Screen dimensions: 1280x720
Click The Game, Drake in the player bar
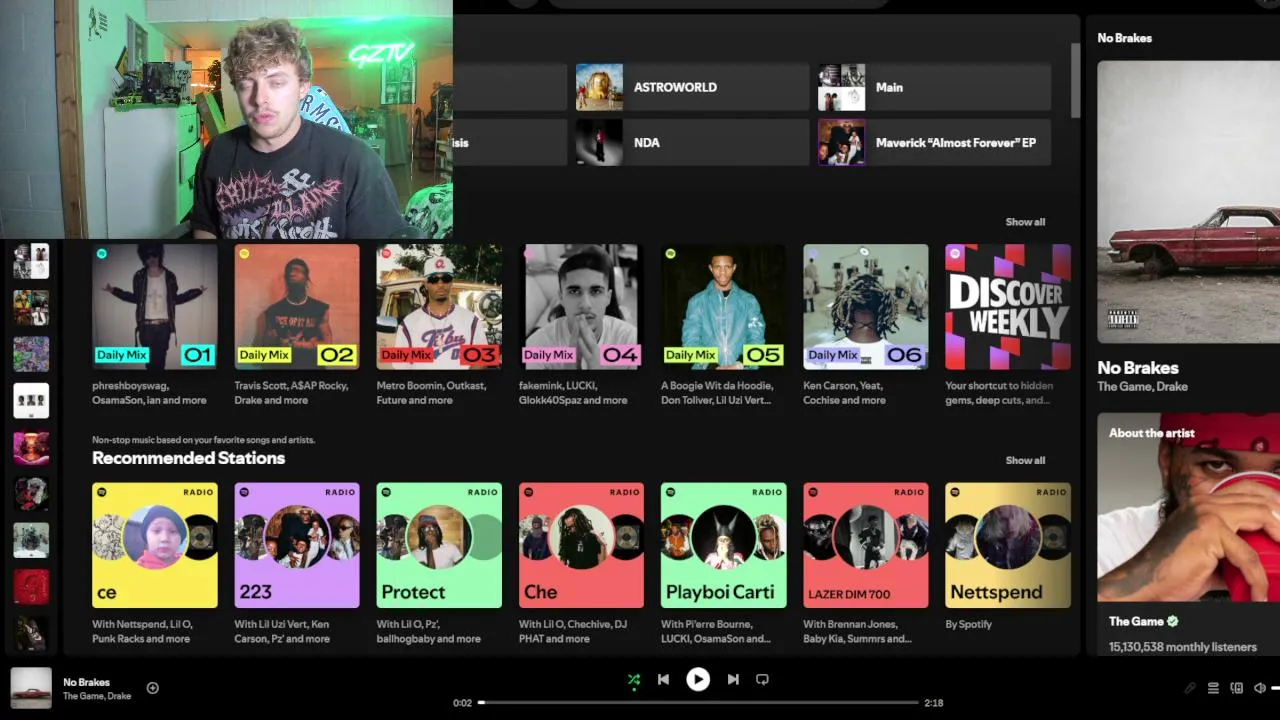[97, 696]
